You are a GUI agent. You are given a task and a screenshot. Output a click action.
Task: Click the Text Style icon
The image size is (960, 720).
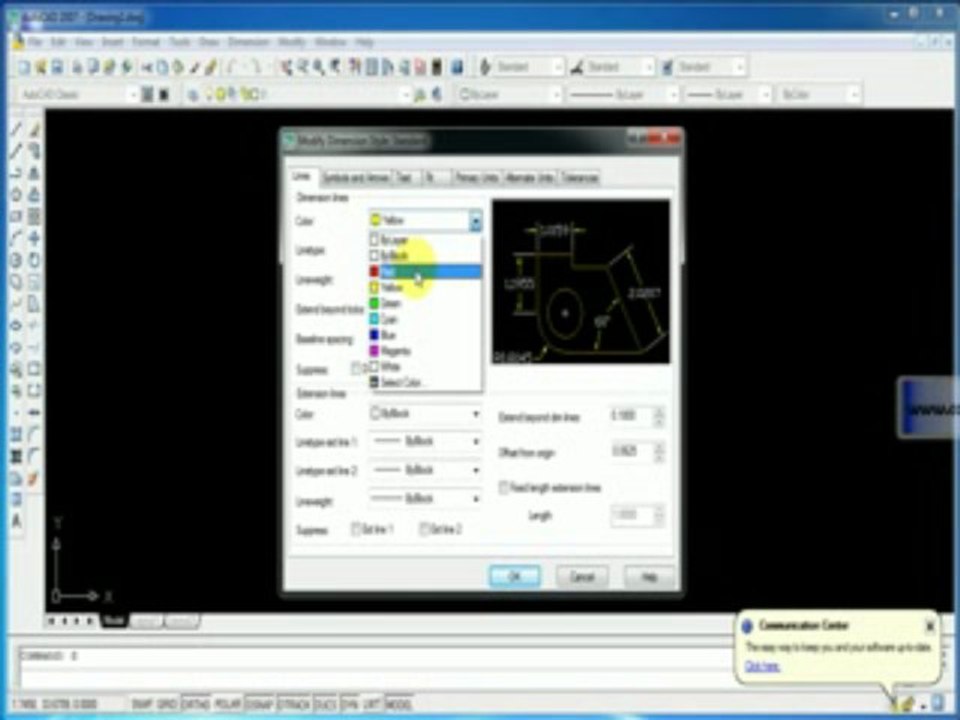[x=485, y=67]
